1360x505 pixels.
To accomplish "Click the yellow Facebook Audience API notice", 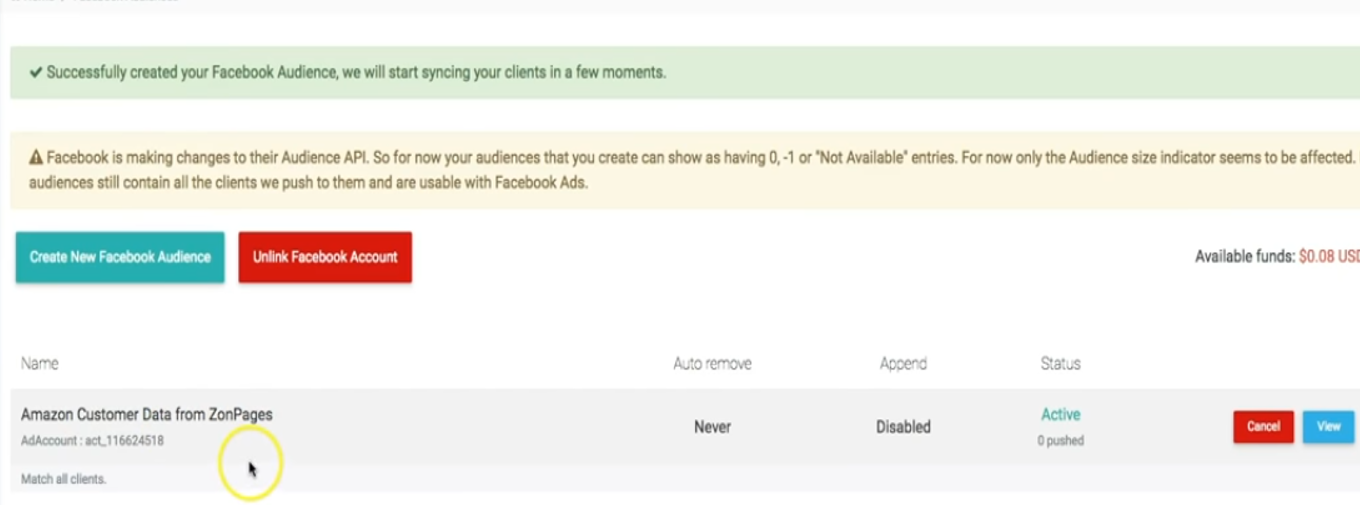I will tap(685, 170).
